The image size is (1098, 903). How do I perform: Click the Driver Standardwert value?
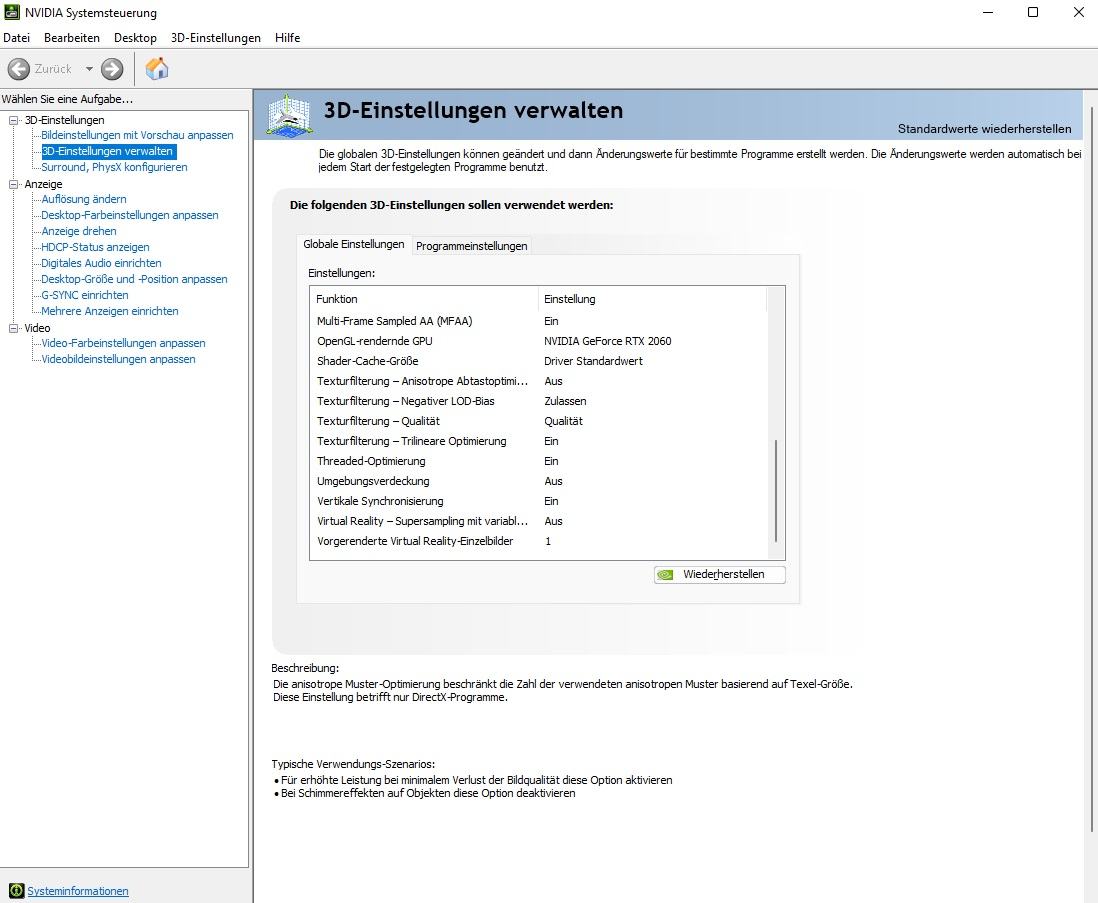(x=593, y=361)
